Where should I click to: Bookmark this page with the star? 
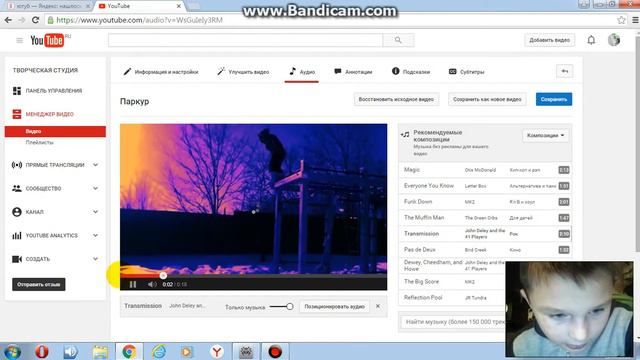[621, 20]
